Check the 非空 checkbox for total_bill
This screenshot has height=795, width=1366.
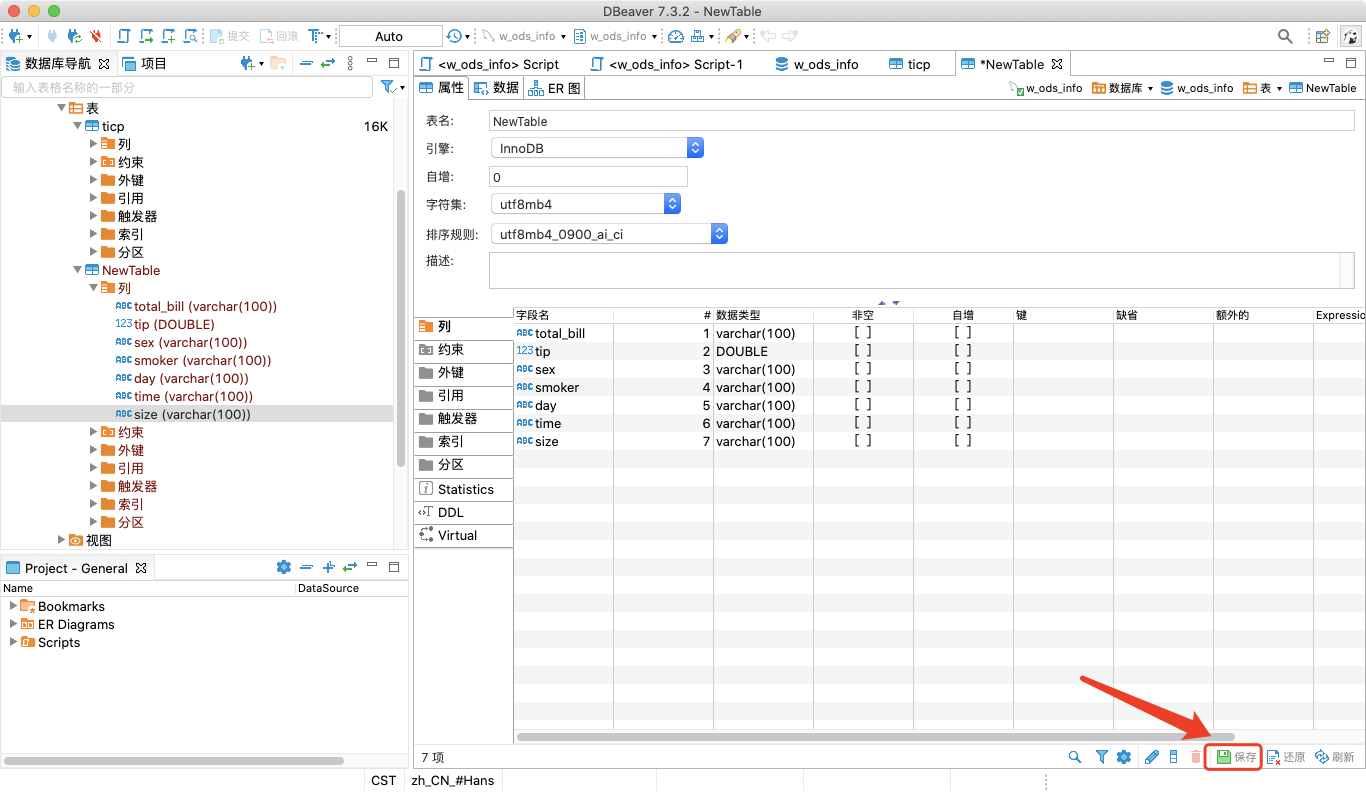[862, 333]
